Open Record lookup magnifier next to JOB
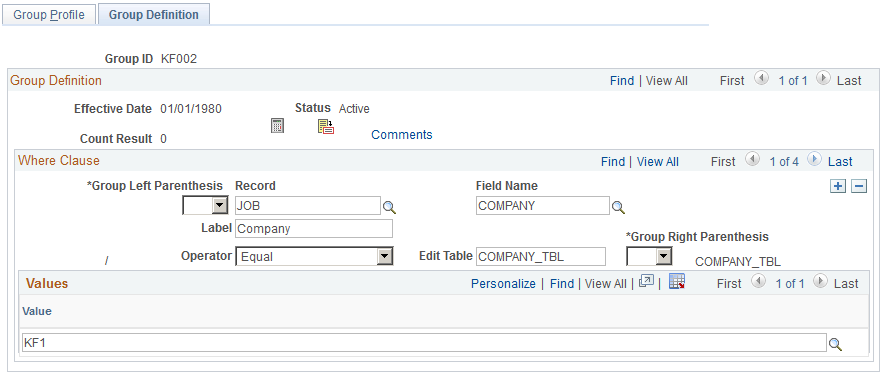 [389, 207]
